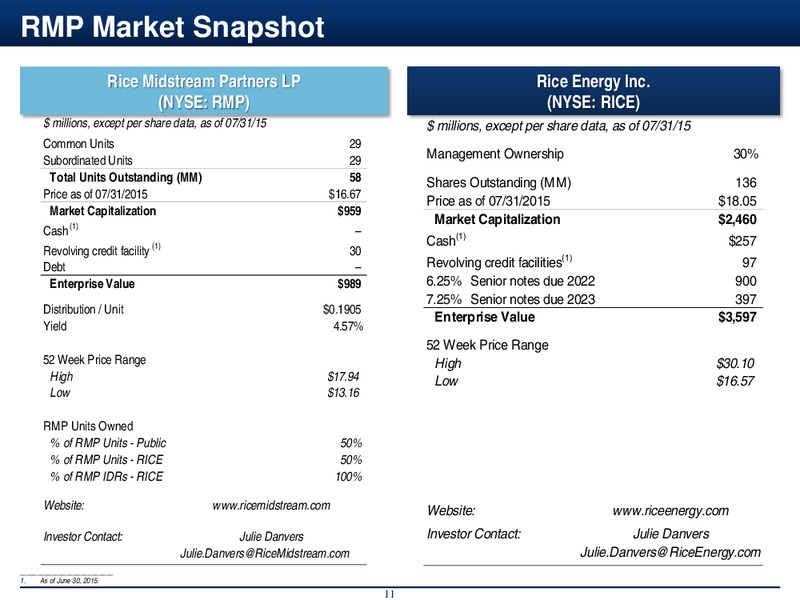The height and width of the screenshot is (600, 800).
Task: Select the Common Units label
Action: pos(79,144)
